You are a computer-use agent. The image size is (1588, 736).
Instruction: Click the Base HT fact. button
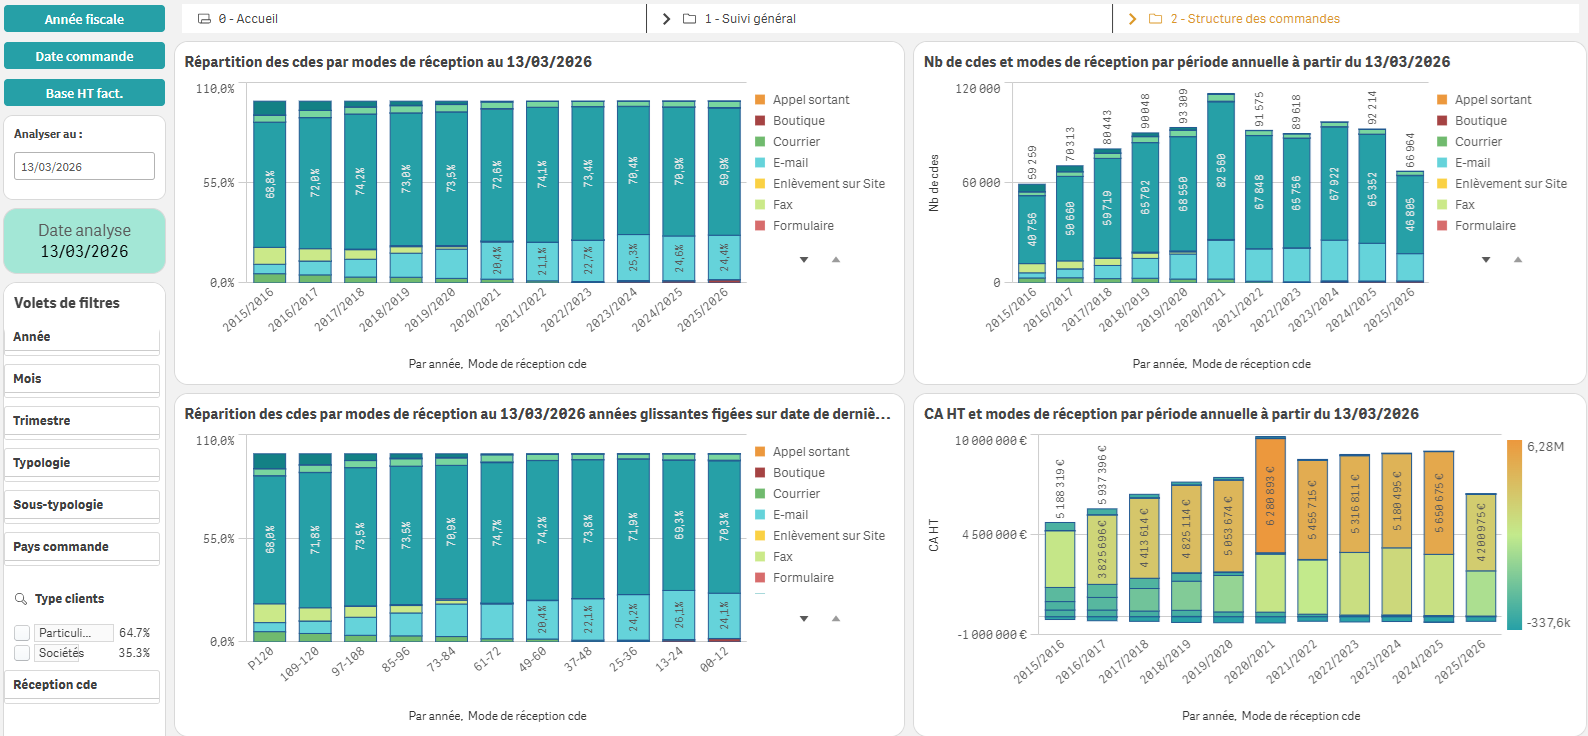[84, 93]
